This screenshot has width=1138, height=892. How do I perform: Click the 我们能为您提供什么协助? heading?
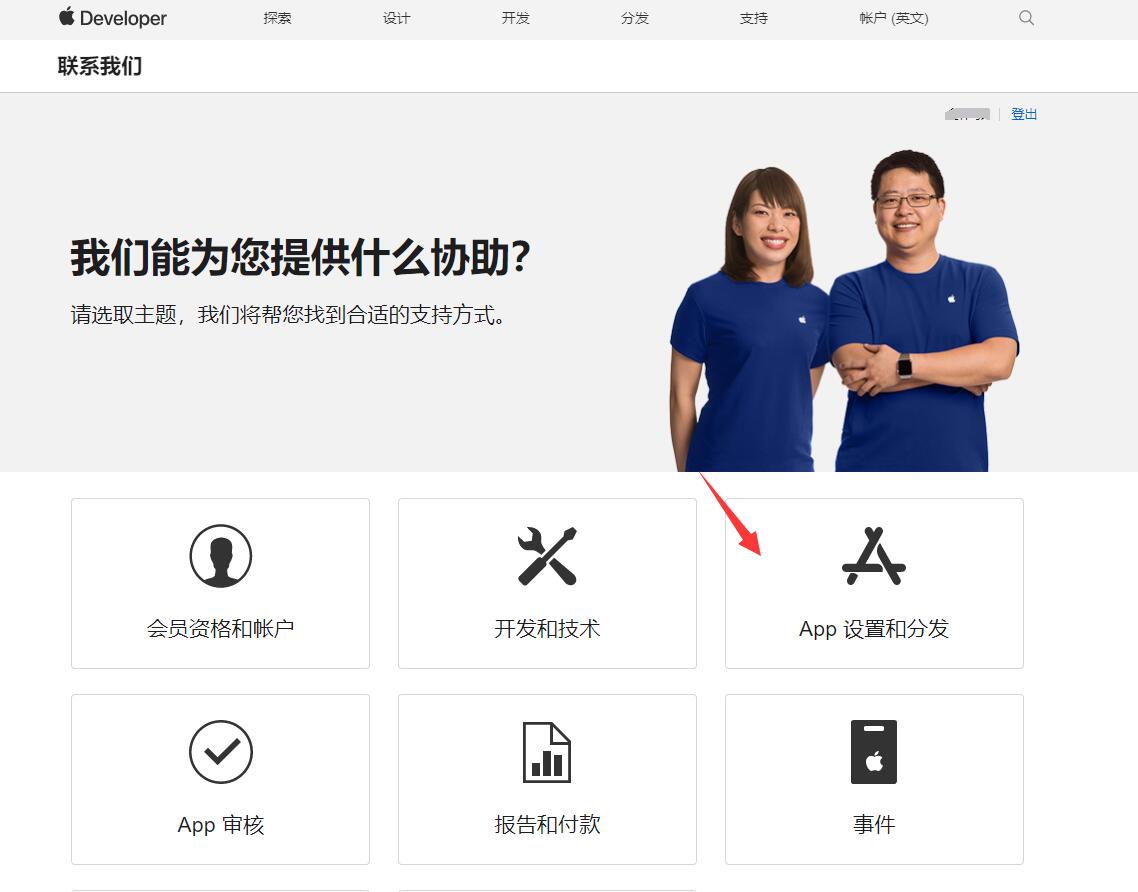coord(300,258)
